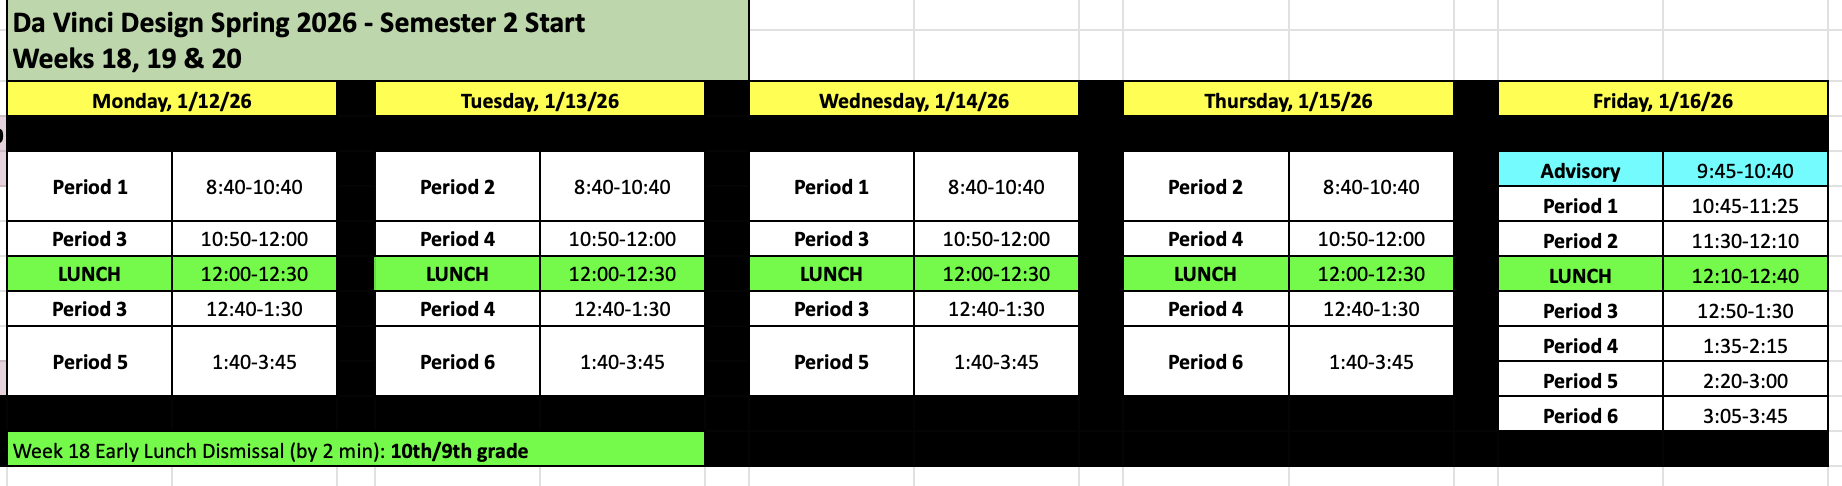Screen dimensions: 1842x486
Task: Select the Tuesday, 1/13/26 header cell
Action: coord(539,100)
